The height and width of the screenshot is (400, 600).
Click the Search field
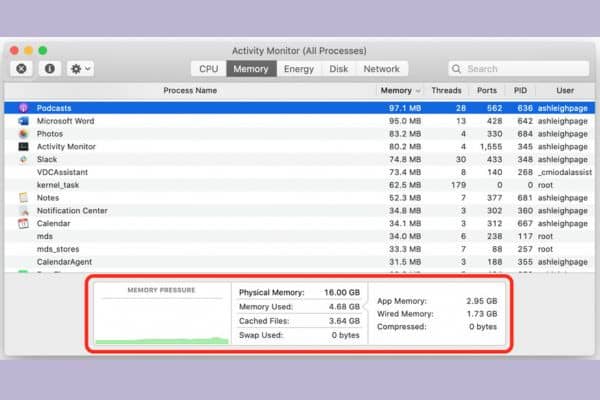point(518,69)
